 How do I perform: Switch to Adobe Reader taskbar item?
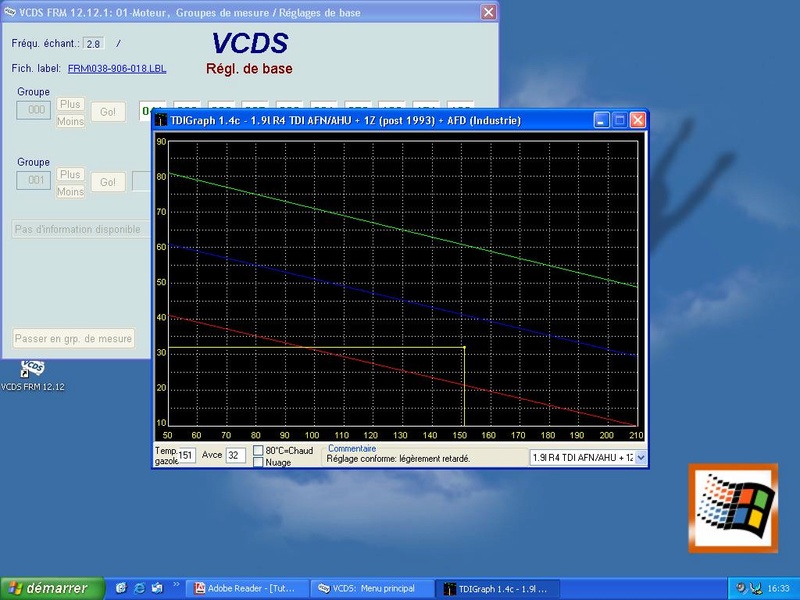(249, 588)
